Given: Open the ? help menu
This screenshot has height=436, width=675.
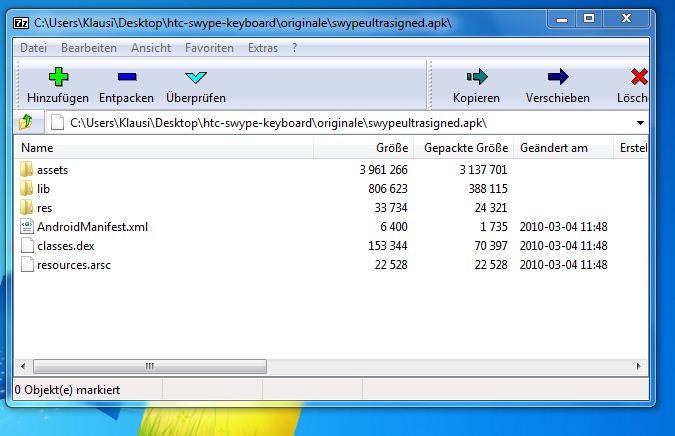Looking at the screenshot, I should click(294, 48).
